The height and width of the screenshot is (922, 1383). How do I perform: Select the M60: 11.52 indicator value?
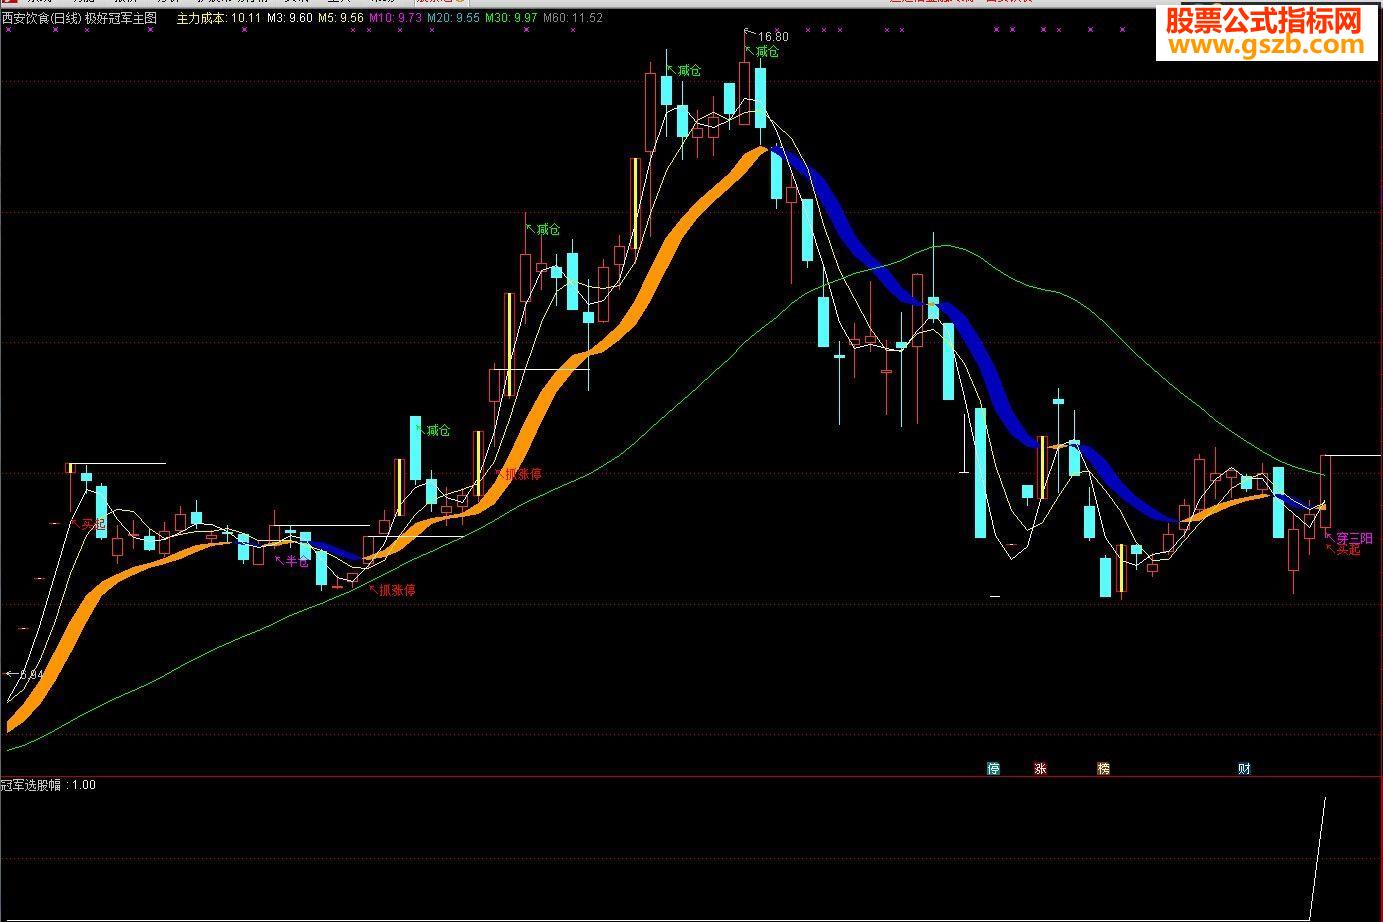(x=574, y=19)
